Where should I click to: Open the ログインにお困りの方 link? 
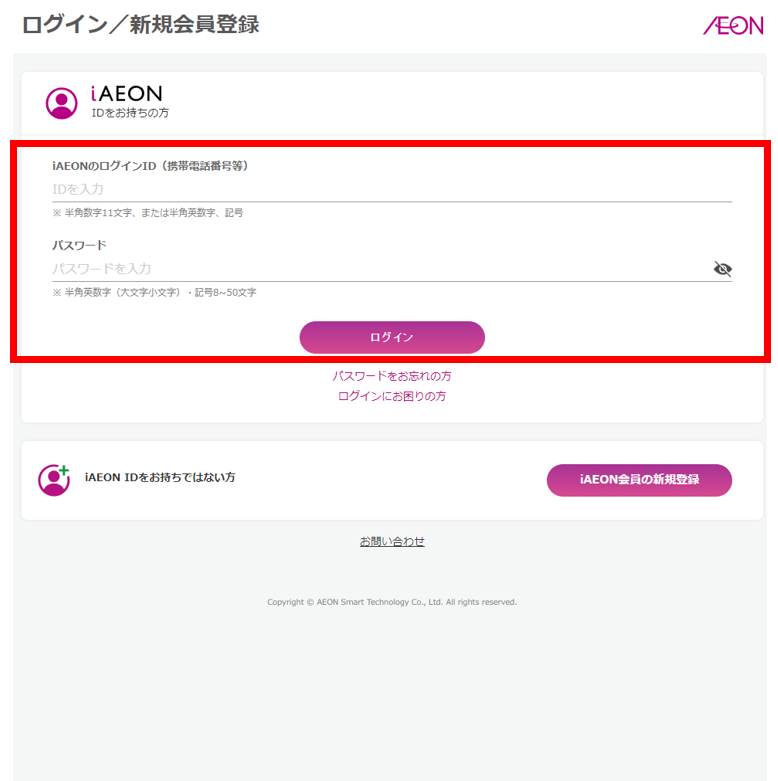tap(392, 396)
